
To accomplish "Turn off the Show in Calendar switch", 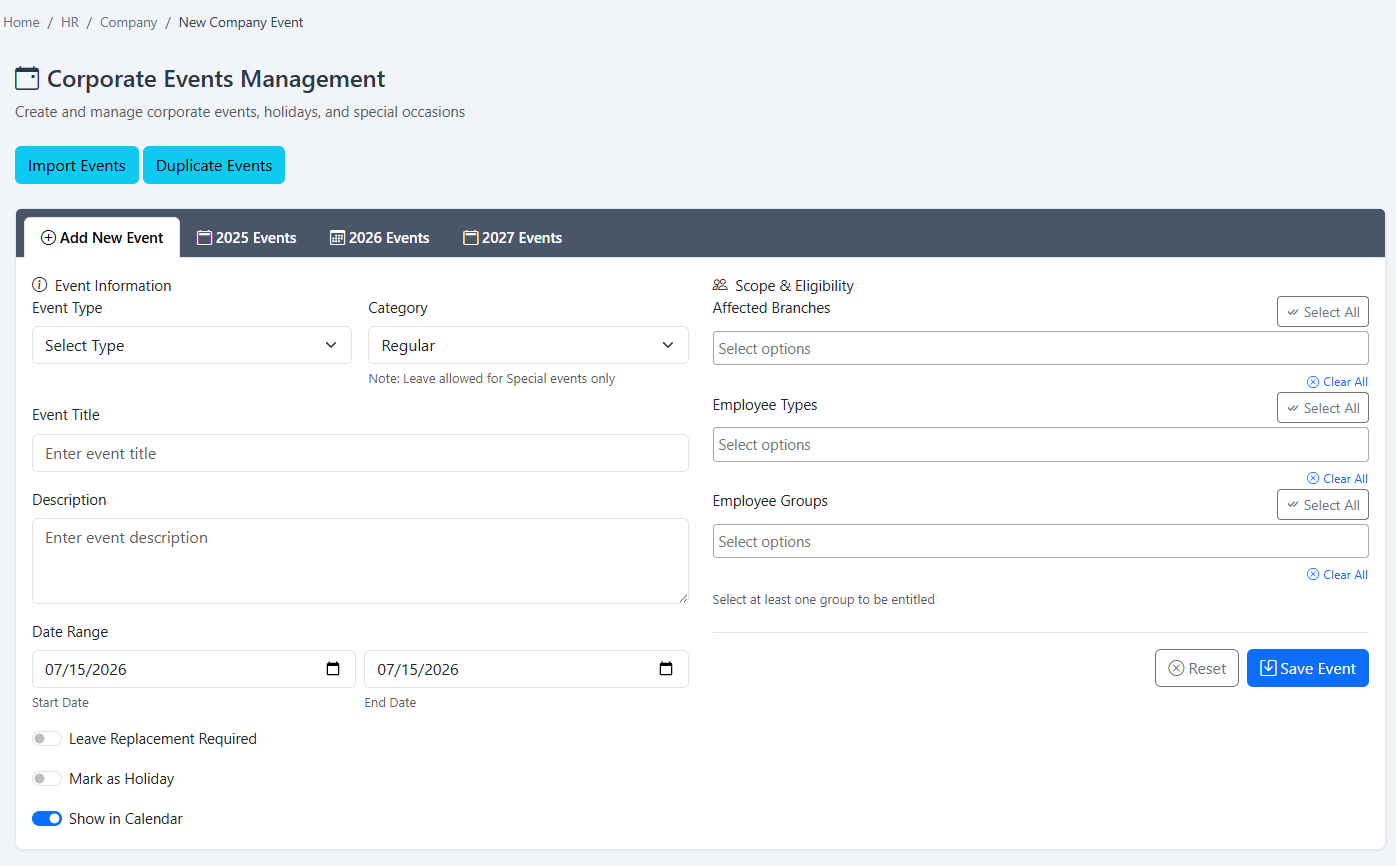I will (x=47, y=819).
